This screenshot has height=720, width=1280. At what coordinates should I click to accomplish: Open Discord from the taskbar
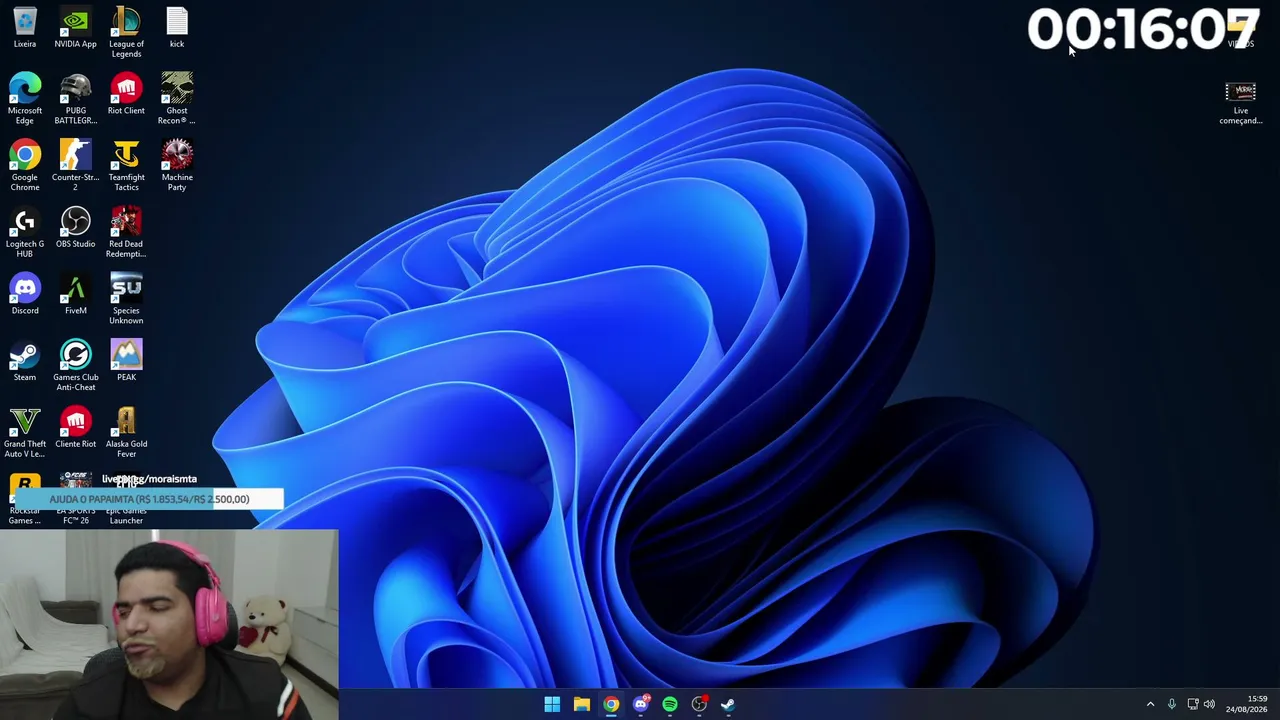640,704
